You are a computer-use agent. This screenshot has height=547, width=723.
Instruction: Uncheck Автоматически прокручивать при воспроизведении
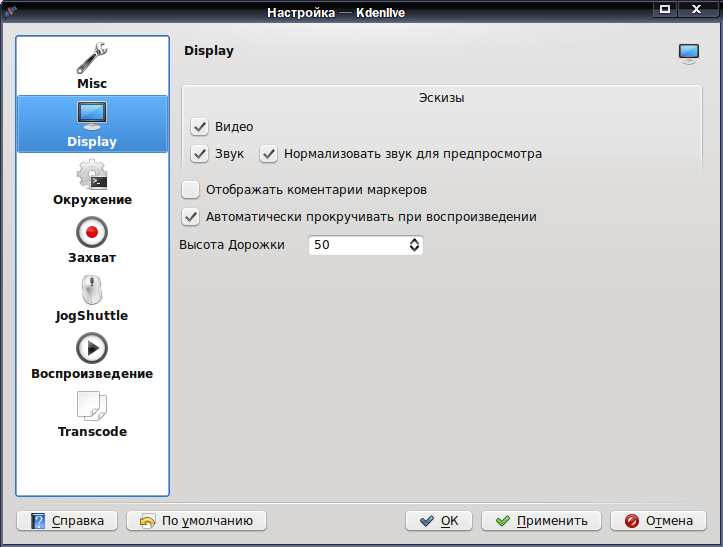(x=190, y=217)
